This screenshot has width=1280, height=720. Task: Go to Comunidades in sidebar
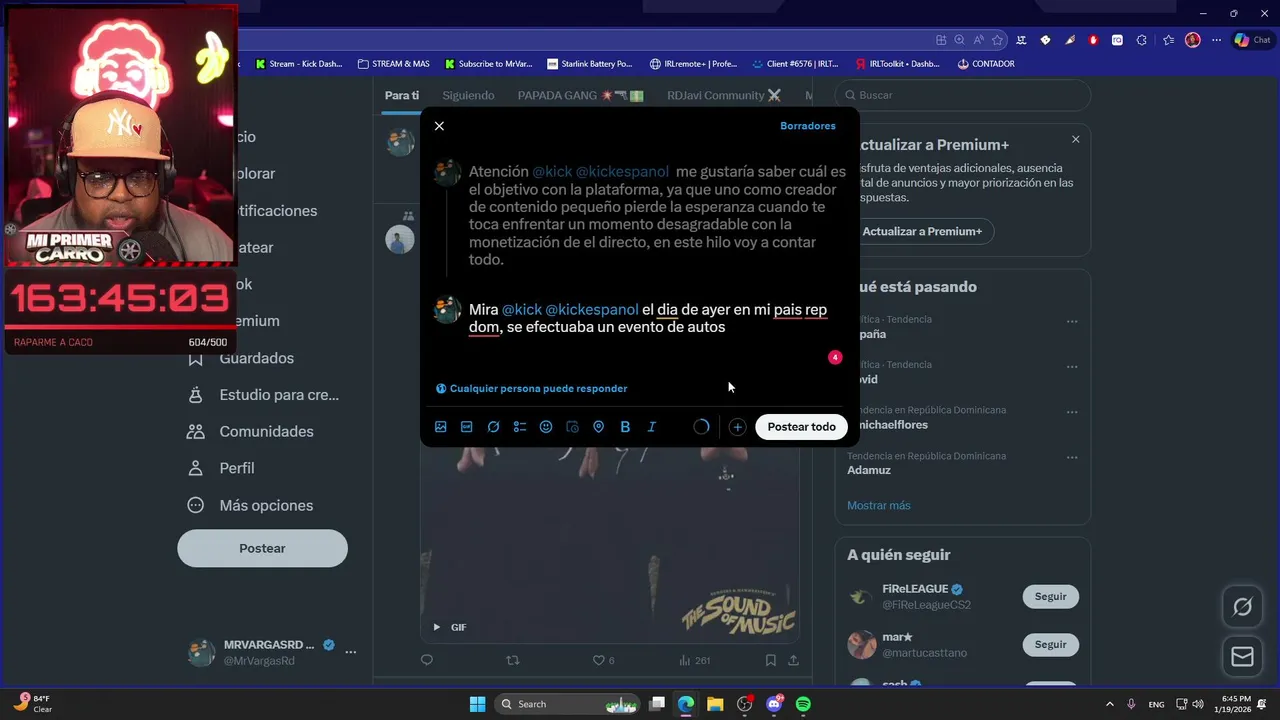pos(251,431)
